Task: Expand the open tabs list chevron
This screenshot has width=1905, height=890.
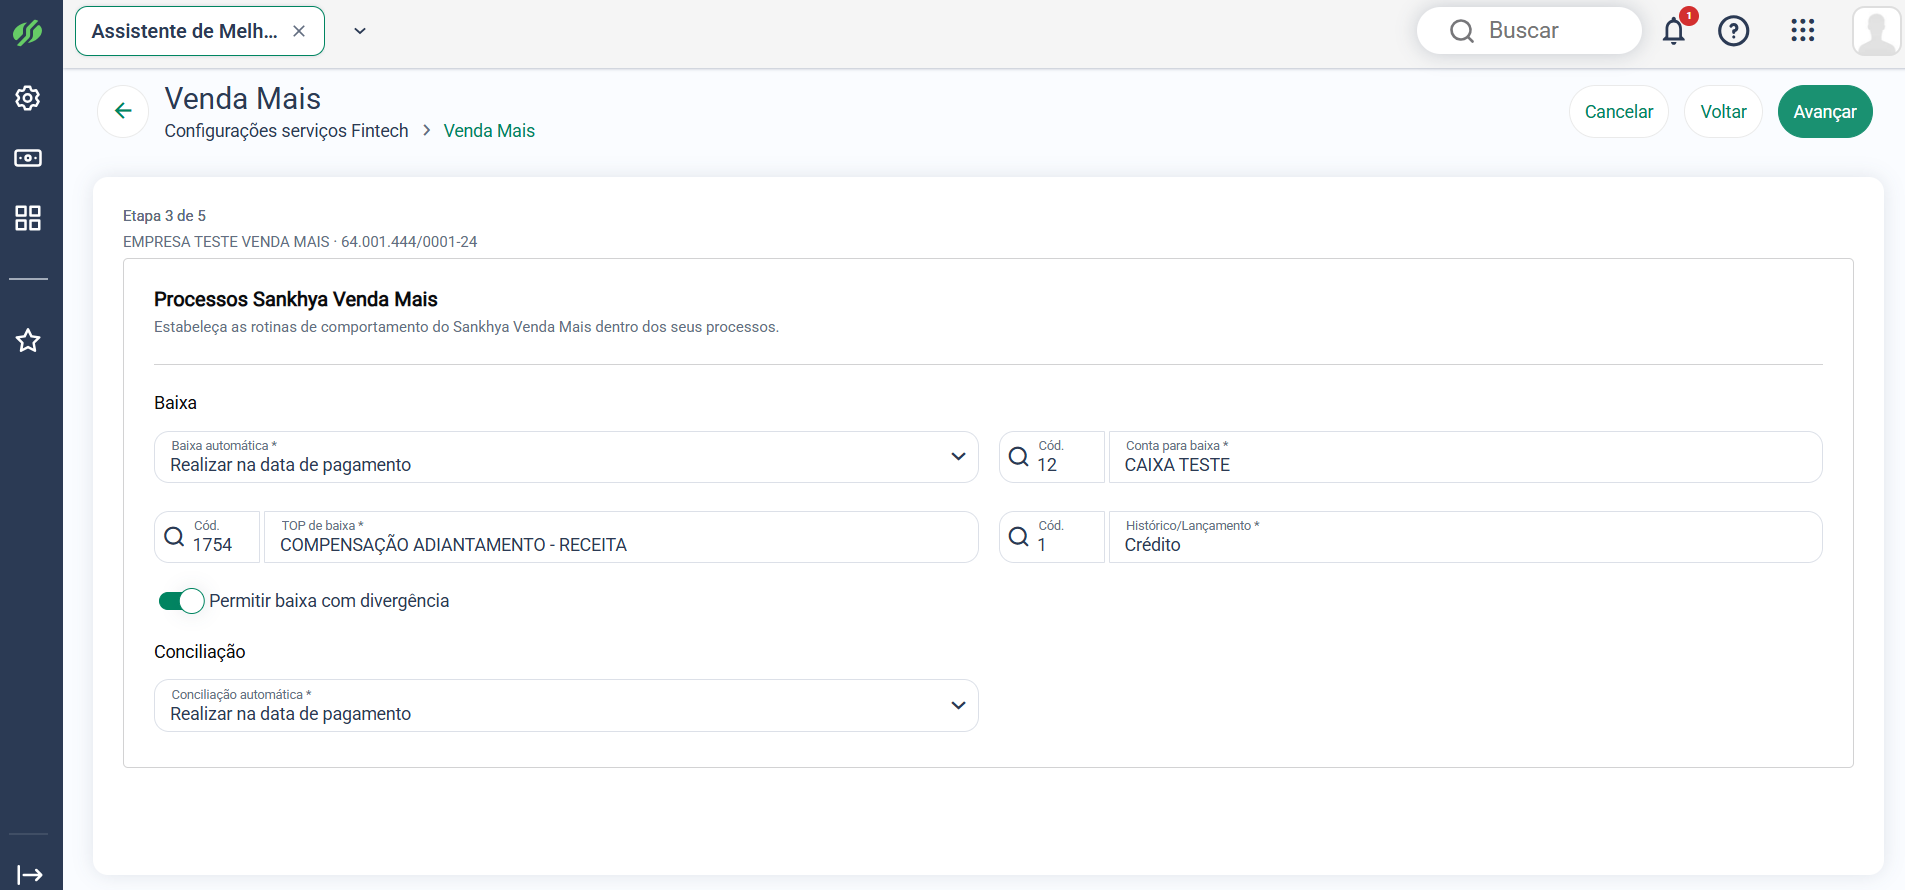Action: (360, 31)
